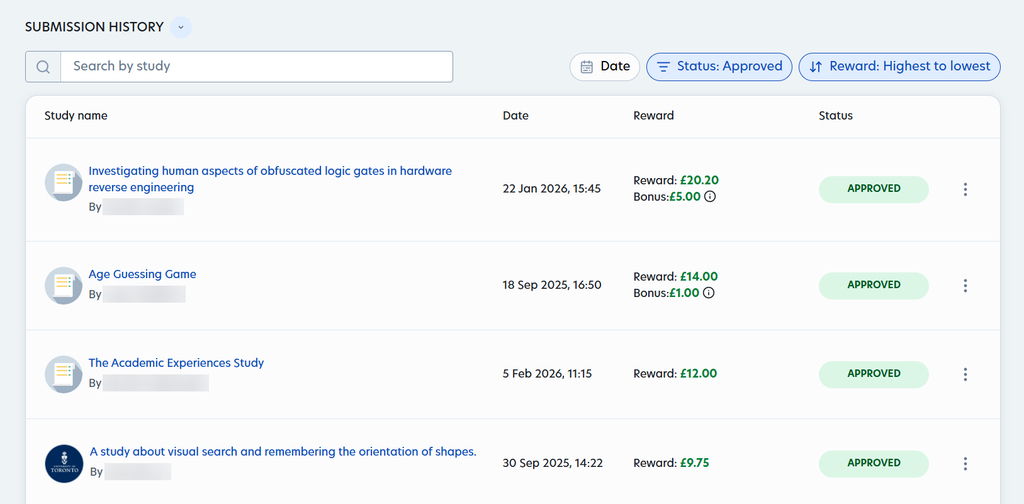Click document icon of obfuscated logic gates study
This screenshot has width=1024, height=504.
[63, 182]
